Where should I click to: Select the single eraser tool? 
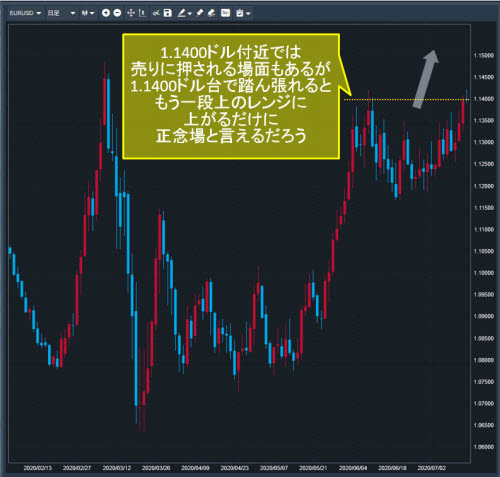(x=199, y=13)
